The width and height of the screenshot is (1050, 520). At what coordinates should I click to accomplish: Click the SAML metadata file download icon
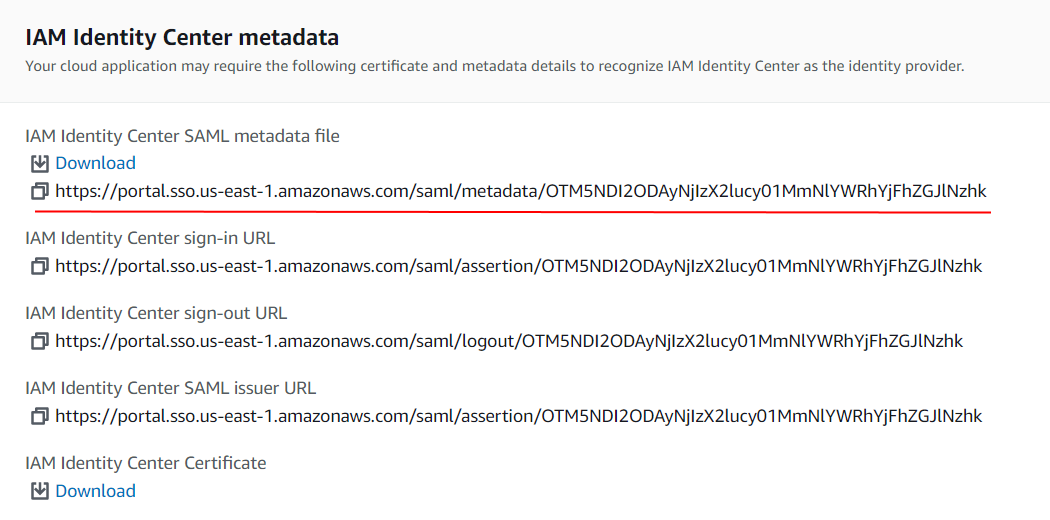40,163
